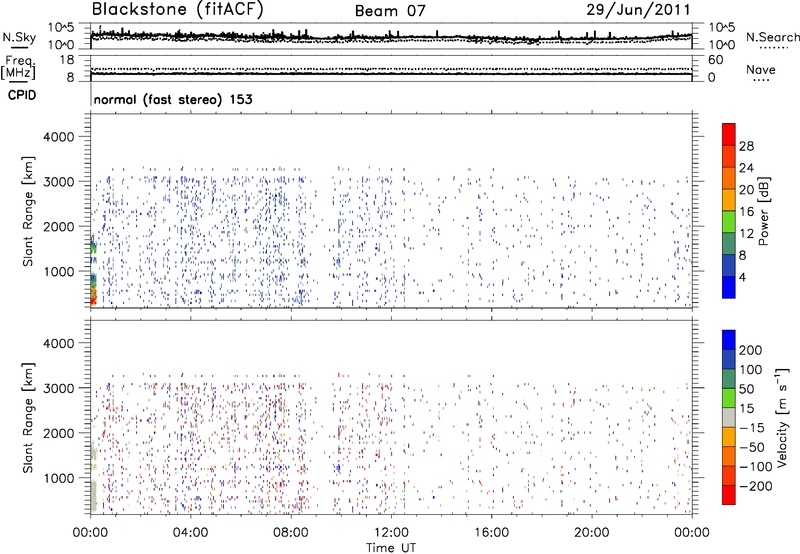Click the '-15' label on Velocity colorbar

[x=751, y=427]
